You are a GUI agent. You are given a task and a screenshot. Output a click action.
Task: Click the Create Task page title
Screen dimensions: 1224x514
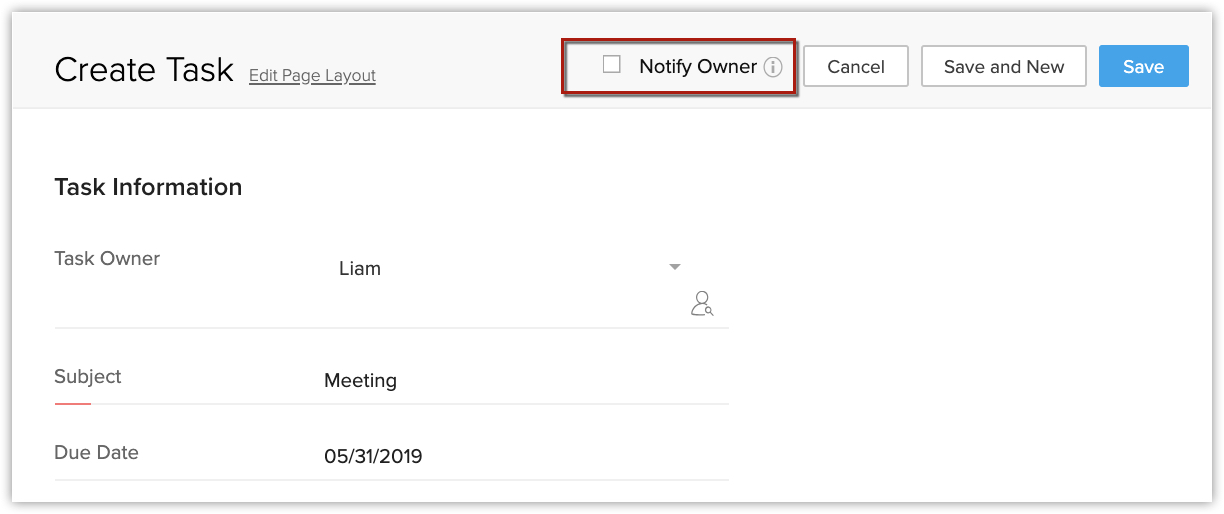[x=143, y=70]
